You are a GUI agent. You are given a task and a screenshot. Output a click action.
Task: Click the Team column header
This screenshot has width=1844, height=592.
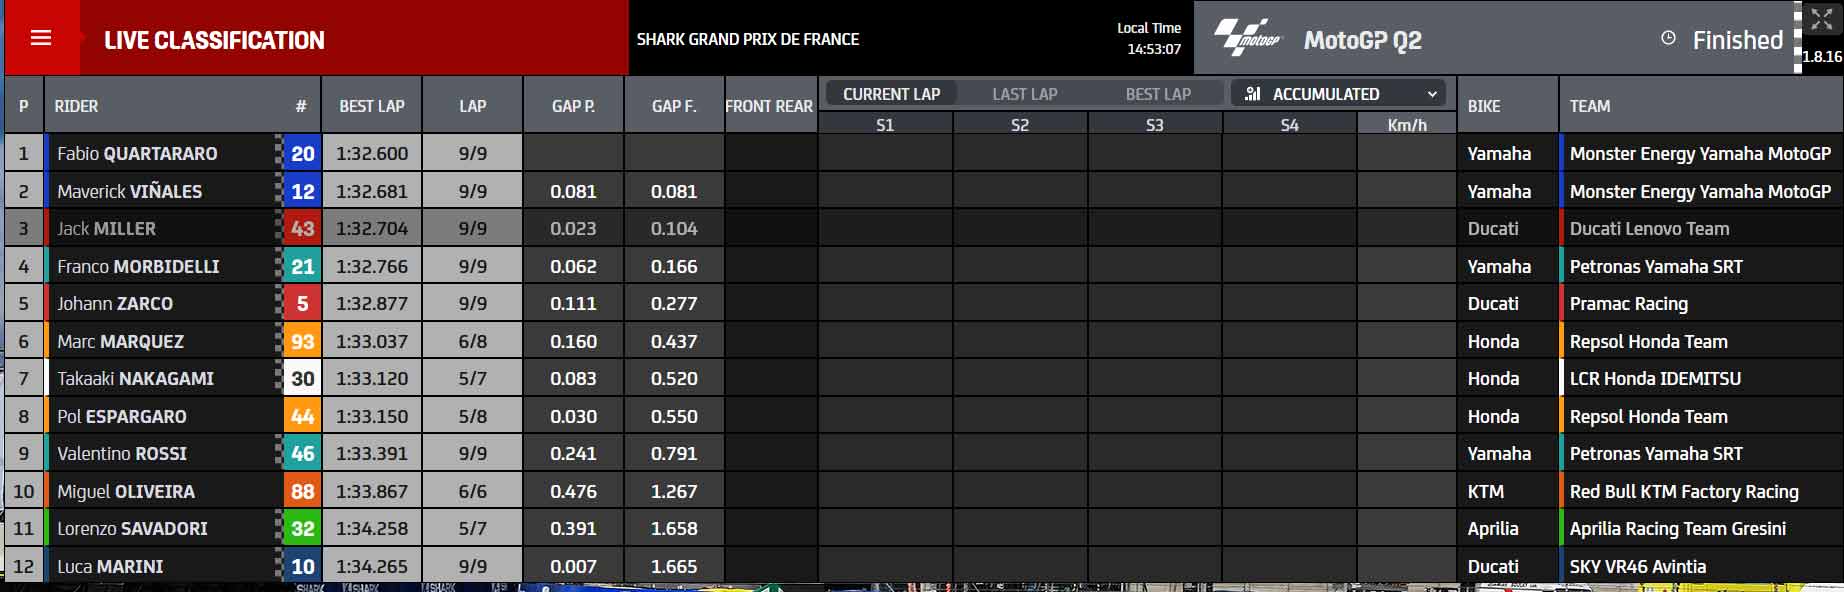(x=1700, y=105)
